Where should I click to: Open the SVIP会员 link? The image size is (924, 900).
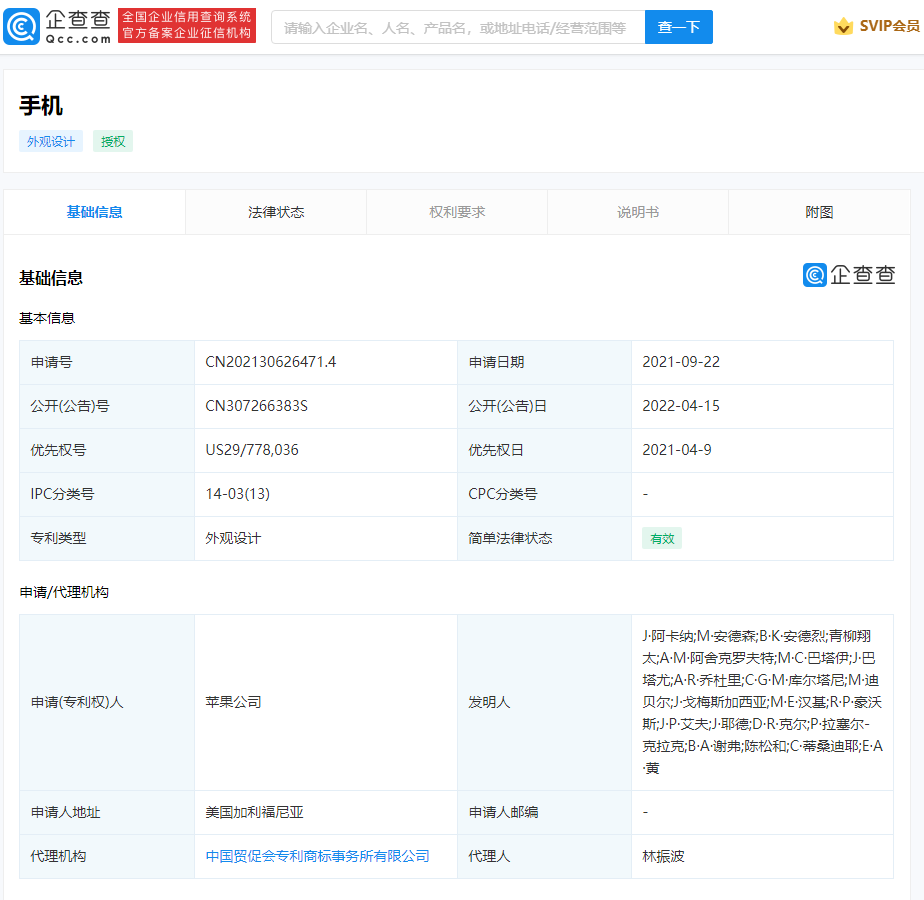pos(889,26)
